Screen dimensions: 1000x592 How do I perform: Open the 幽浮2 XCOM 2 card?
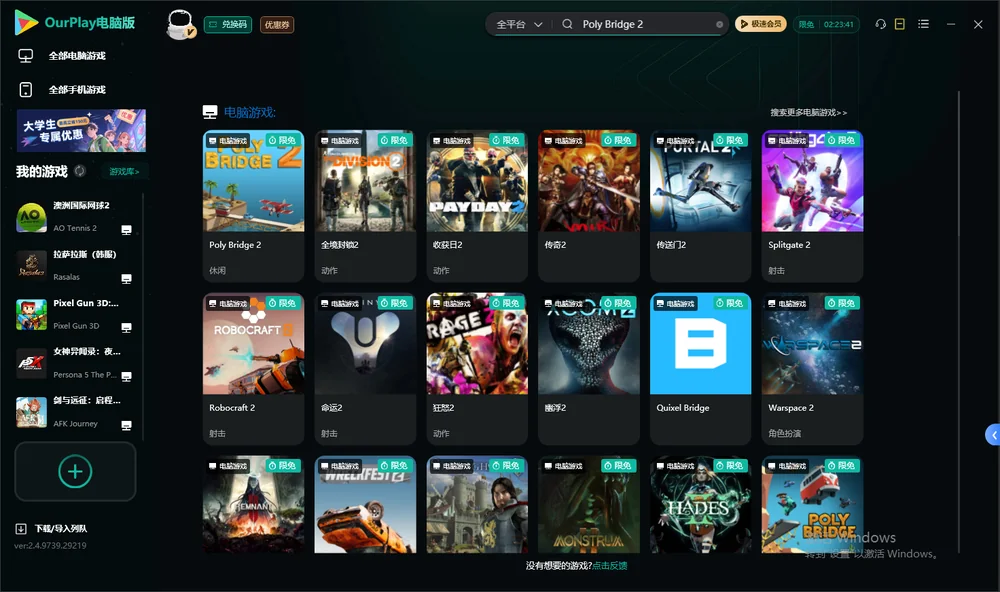pyautogui.click(x=589, y=369)
